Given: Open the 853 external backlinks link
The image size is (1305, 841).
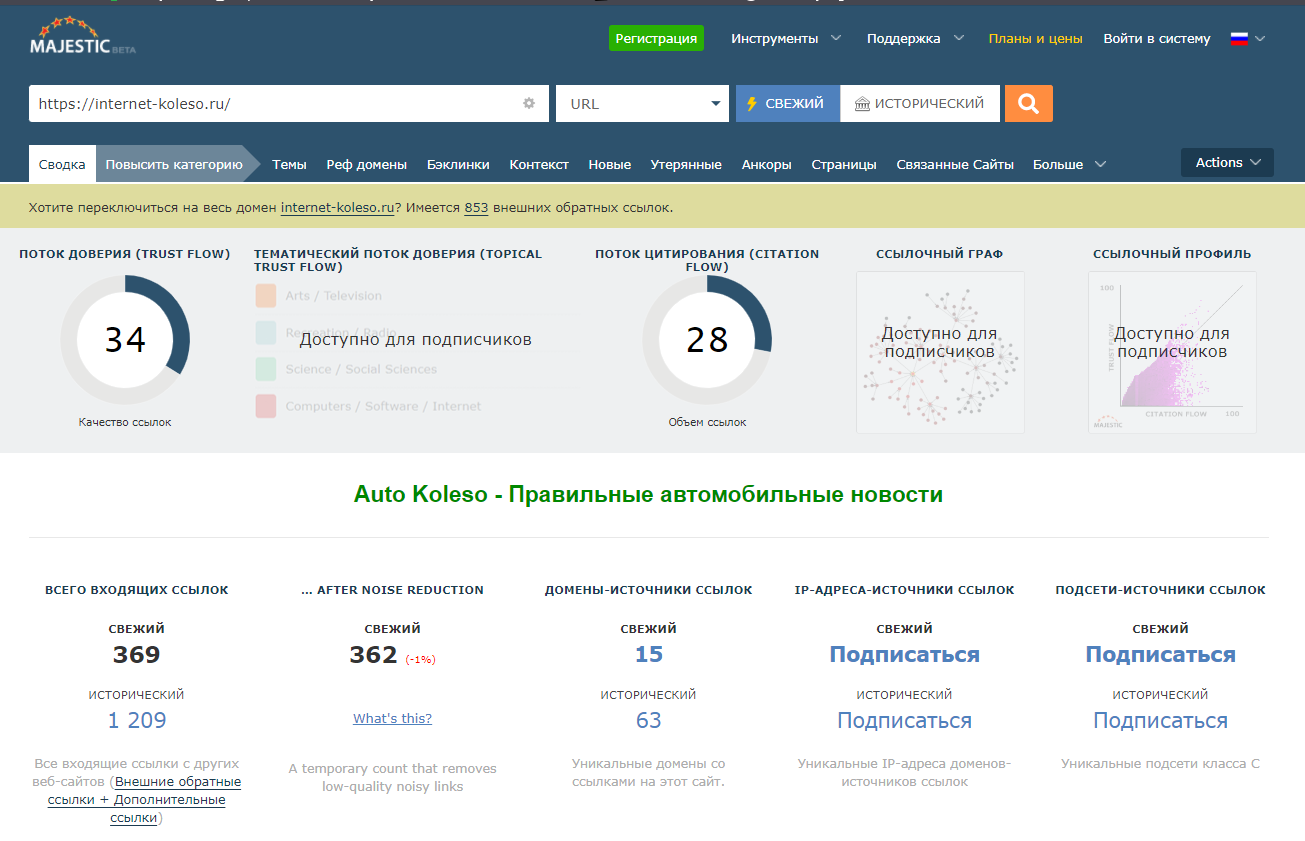Looking at the screenshot, I should (476, 208).
